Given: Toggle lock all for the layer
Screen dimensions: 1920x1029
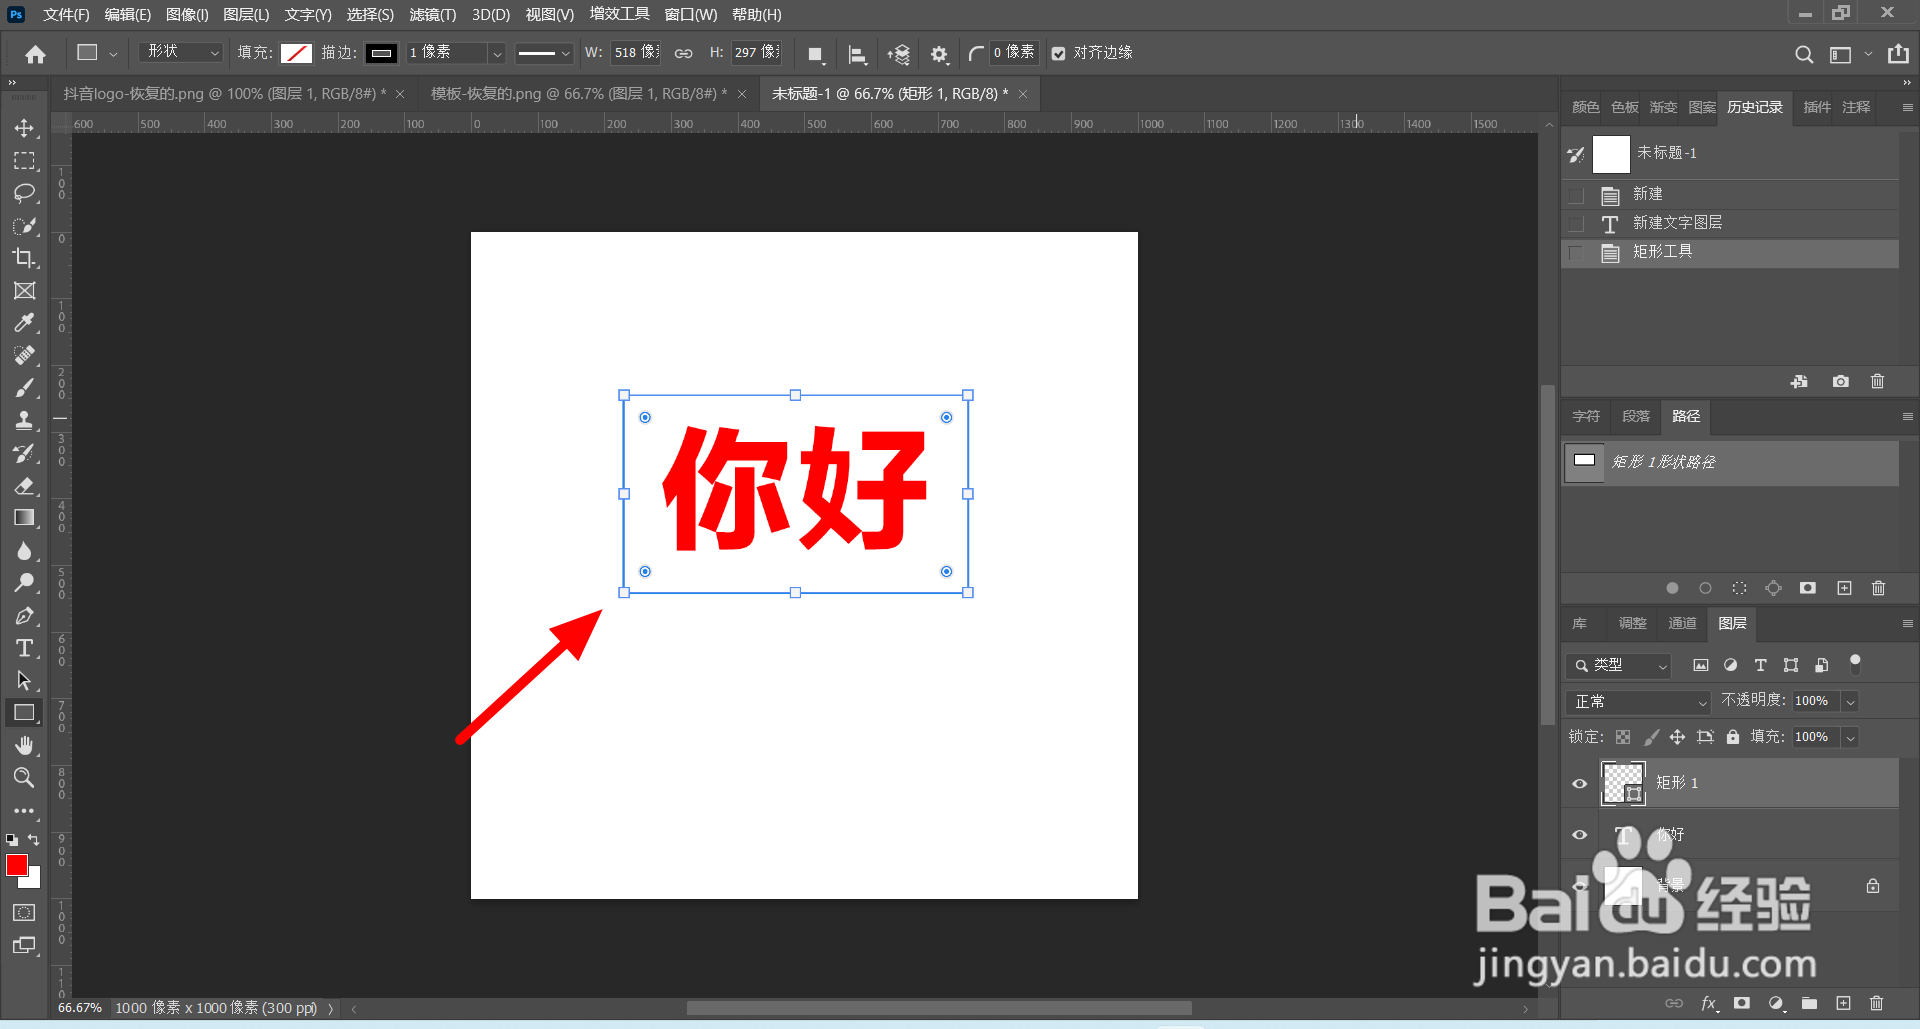Looking at the screenshot, I should point(1733,737).
